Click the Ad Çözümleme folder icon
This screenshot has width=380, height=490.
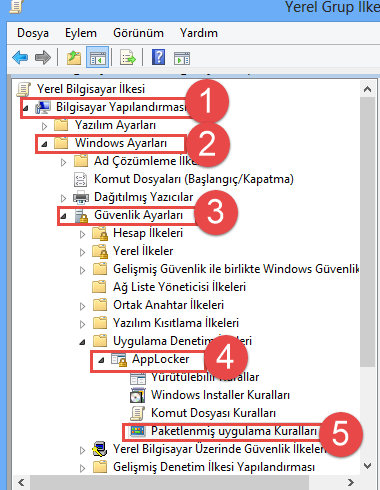click(81, 161)
